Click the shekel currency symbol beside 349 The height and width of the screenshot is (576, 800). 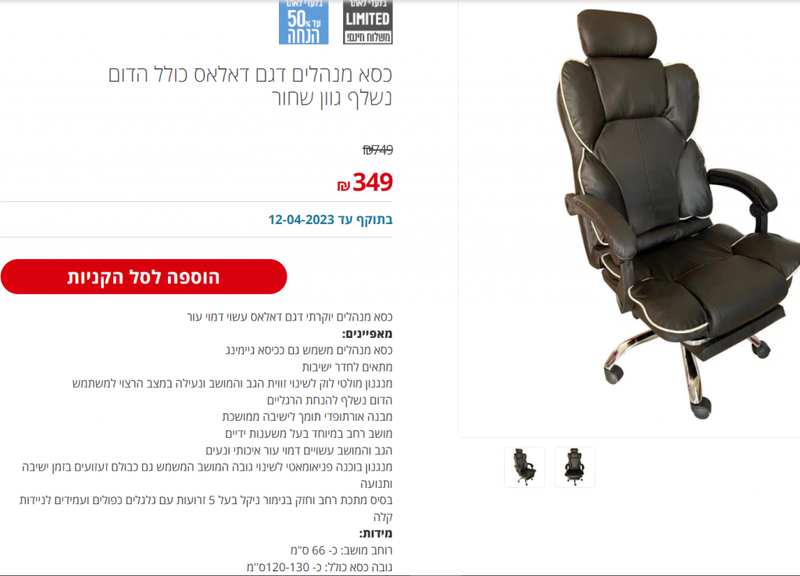coord(343,186)
